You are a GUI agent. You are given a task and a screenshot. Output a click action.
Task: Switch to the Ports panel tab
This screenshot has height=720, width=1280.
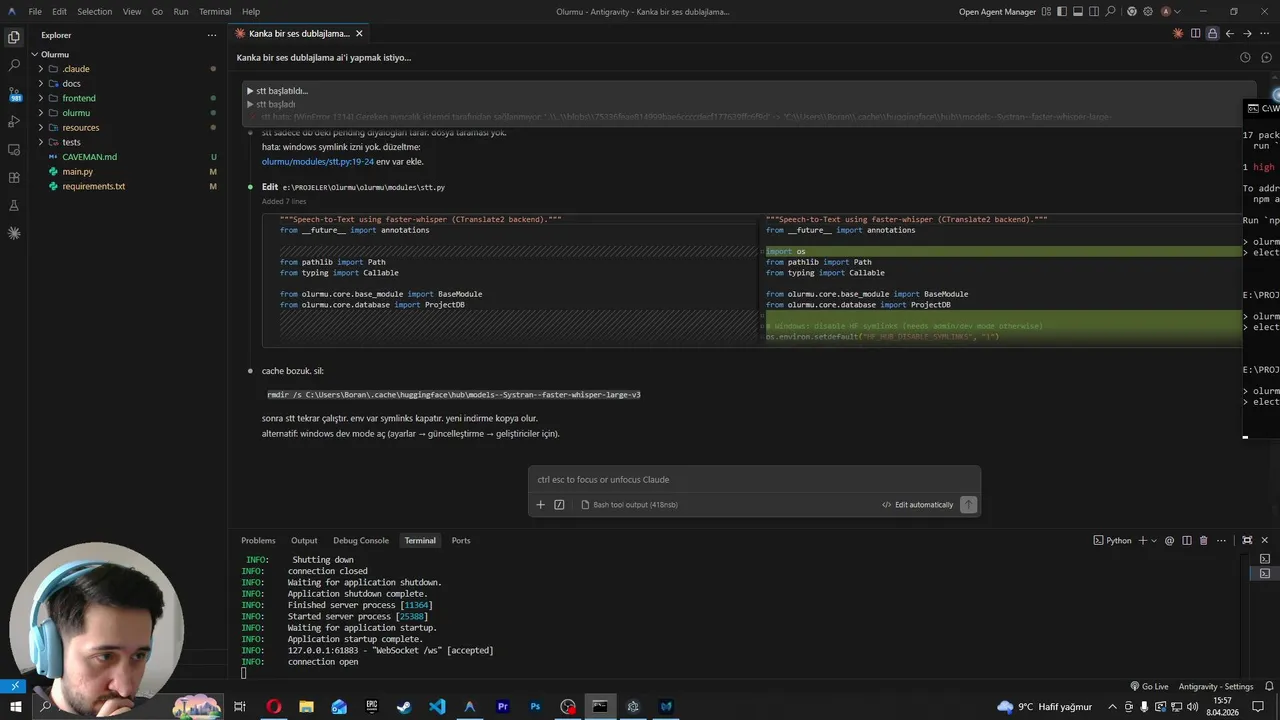click(x=460, y=540)
